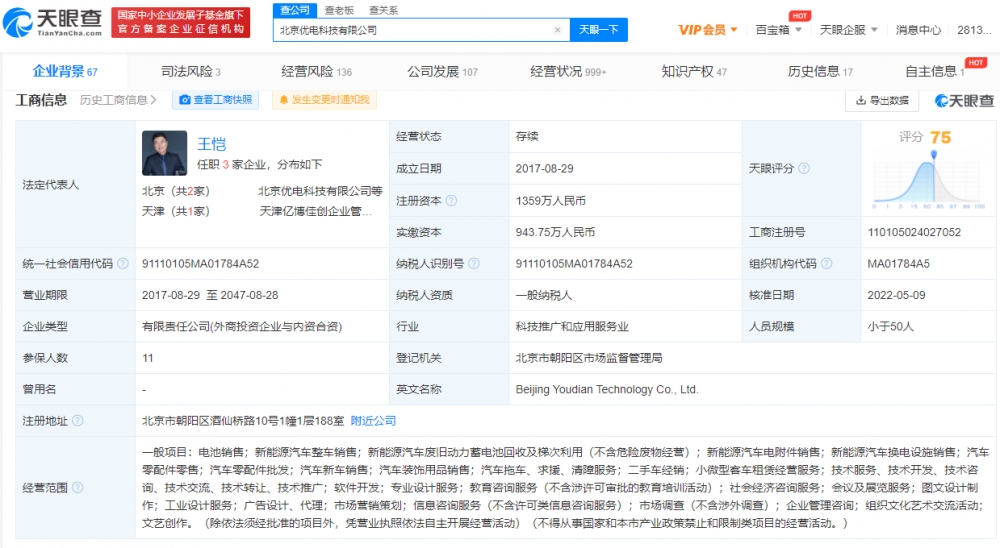Screen dimensions: 1000x548
Task: Click 王恺's profile photo
Action: point(165,153)
